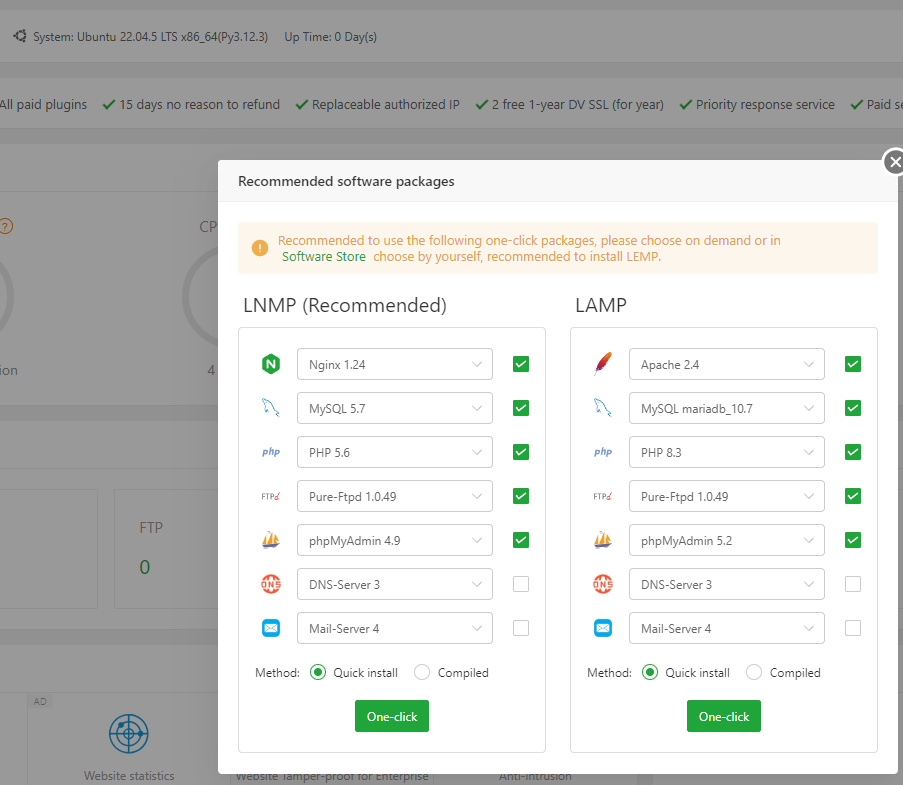
Task: Open the Software Store link
Action: pos(324,257)
